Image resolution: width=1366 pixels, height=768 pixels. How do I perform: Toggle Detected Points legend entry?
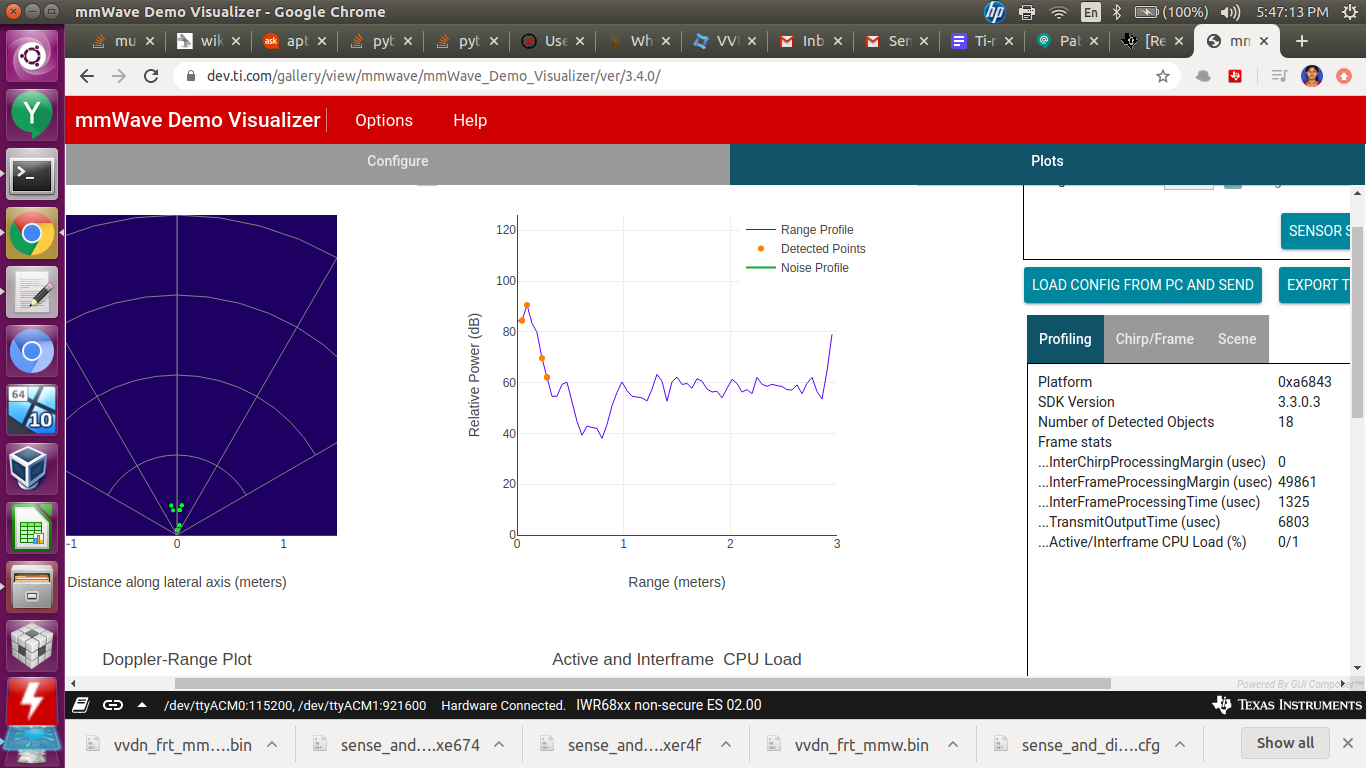point(806,249)
